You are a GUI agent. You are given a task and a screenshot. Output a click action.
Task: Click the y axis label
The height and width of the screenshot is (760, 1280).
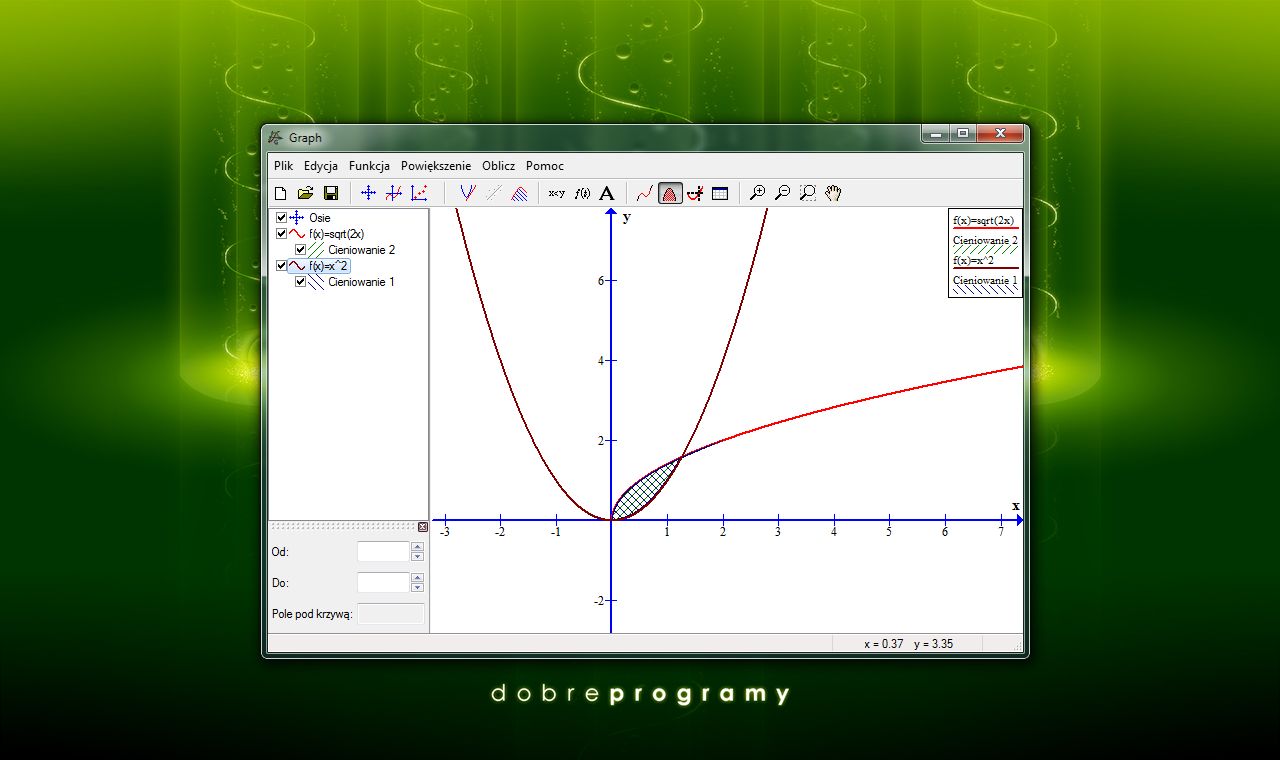point(626,217)
